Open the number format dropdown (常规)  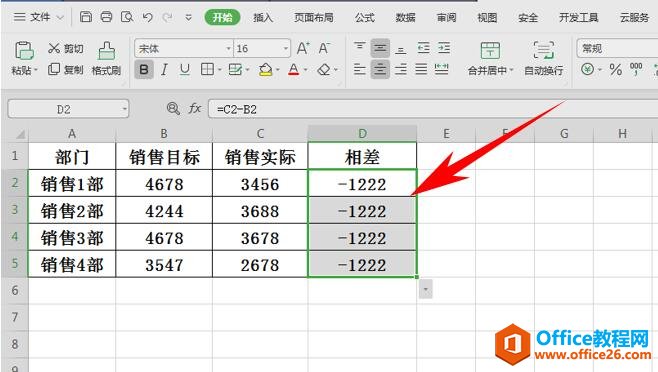(x=617, y=48)
